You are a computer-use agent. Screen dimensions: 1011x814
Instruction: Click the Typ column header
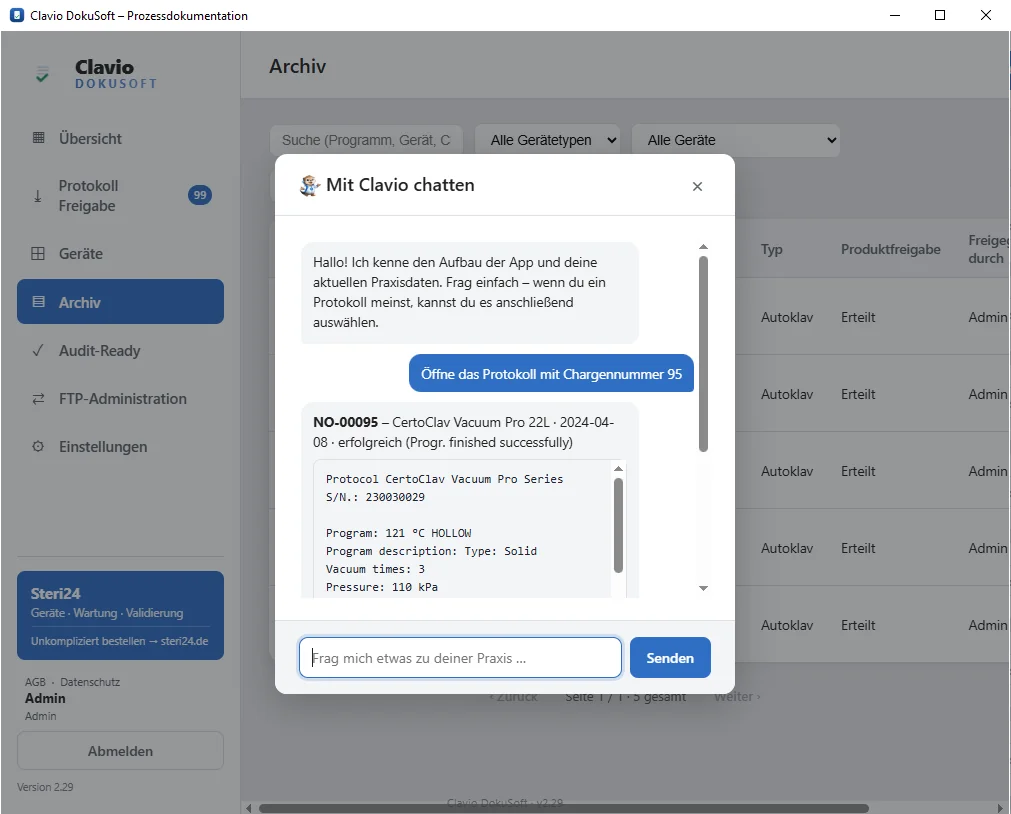[x=771, y=249]
